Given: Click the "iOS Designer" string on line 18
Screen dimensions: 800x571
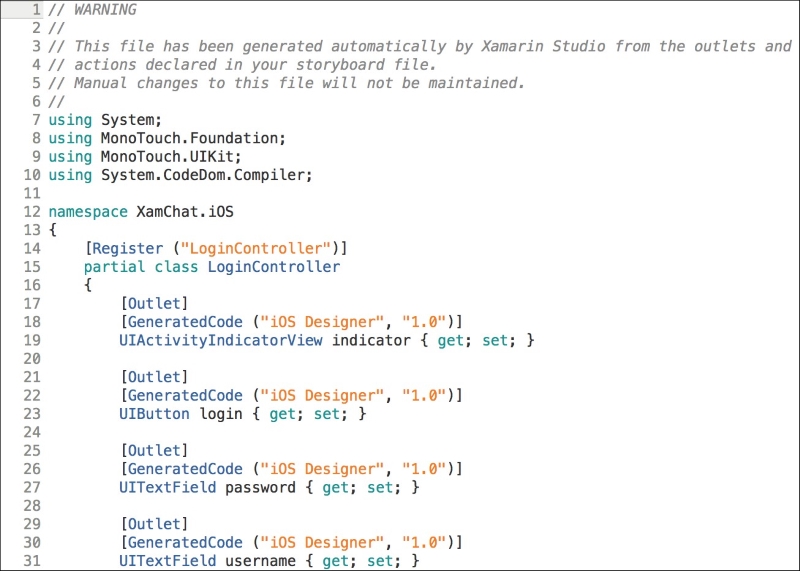Looking at the screenshot, I should tap(322, 322).
